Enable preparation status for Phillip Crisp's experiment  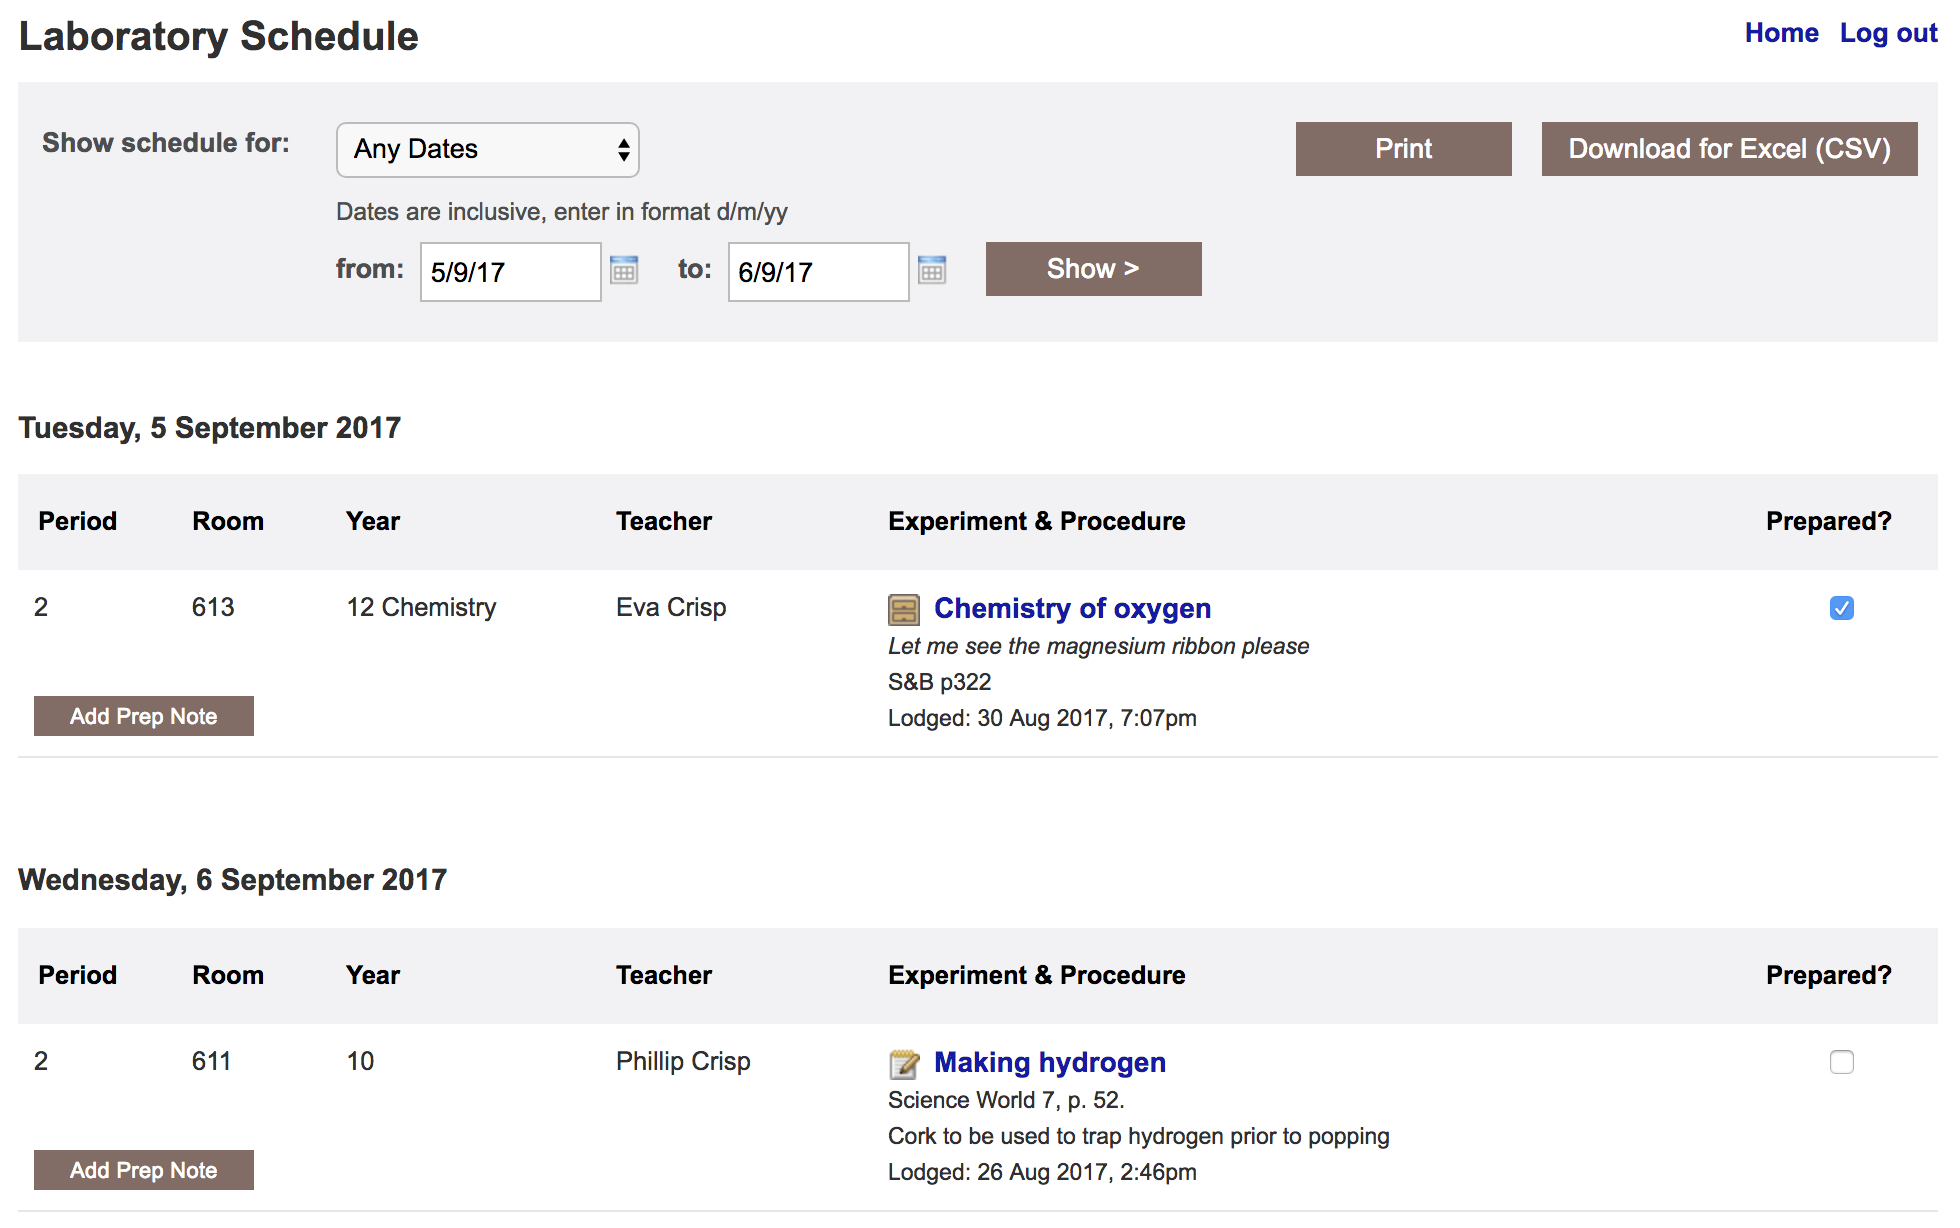point(1842,1063)
